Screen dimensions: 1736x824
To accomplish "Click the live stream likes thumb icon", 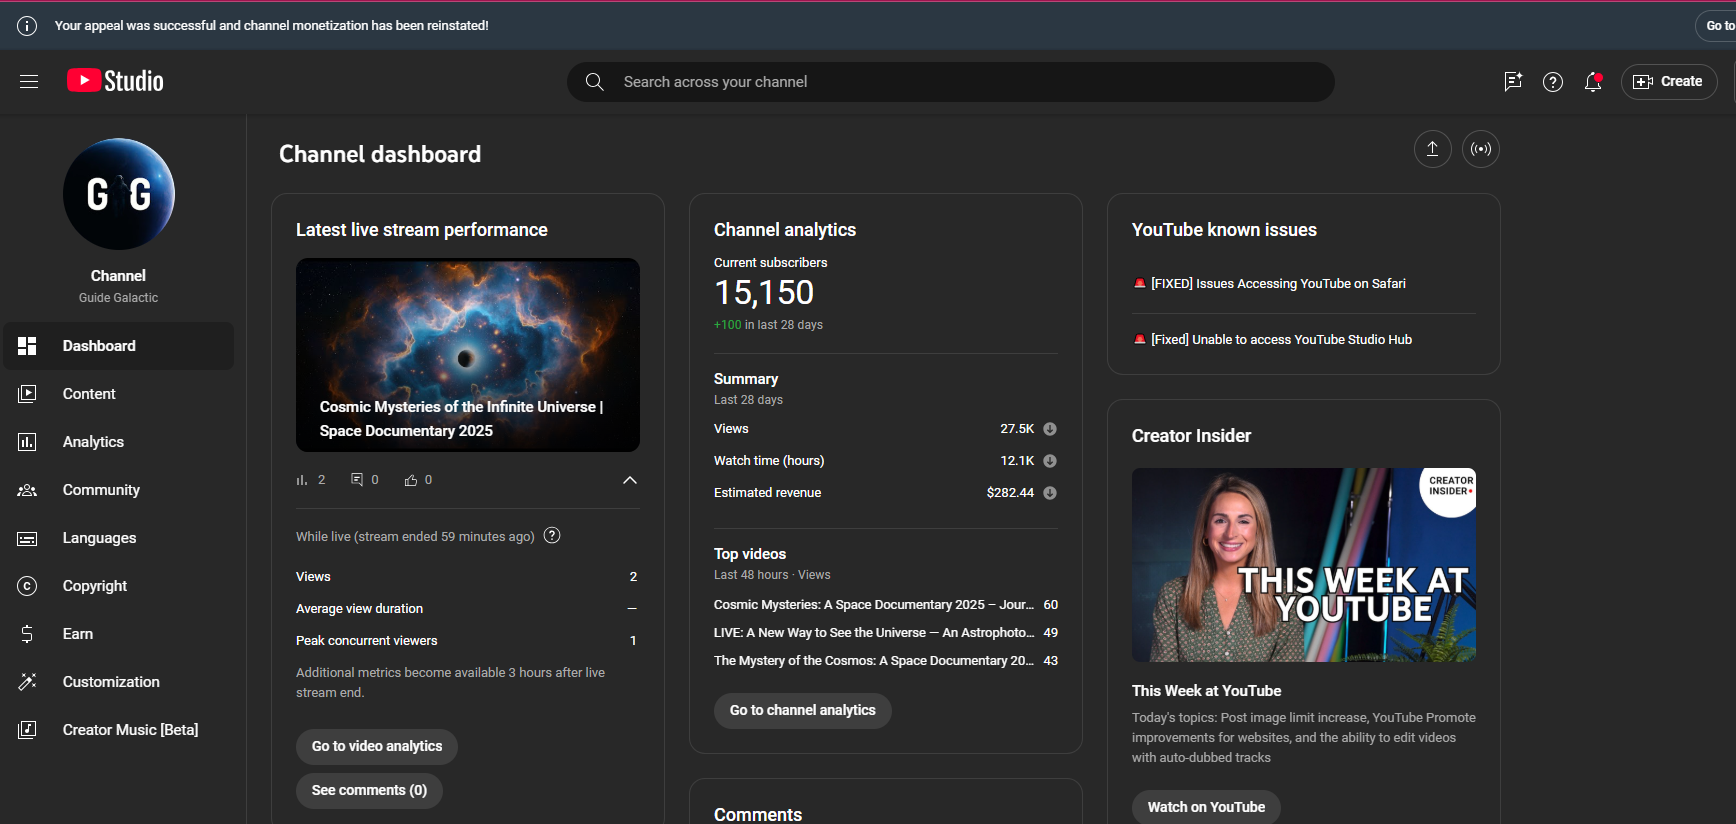I will coord(411,480).
